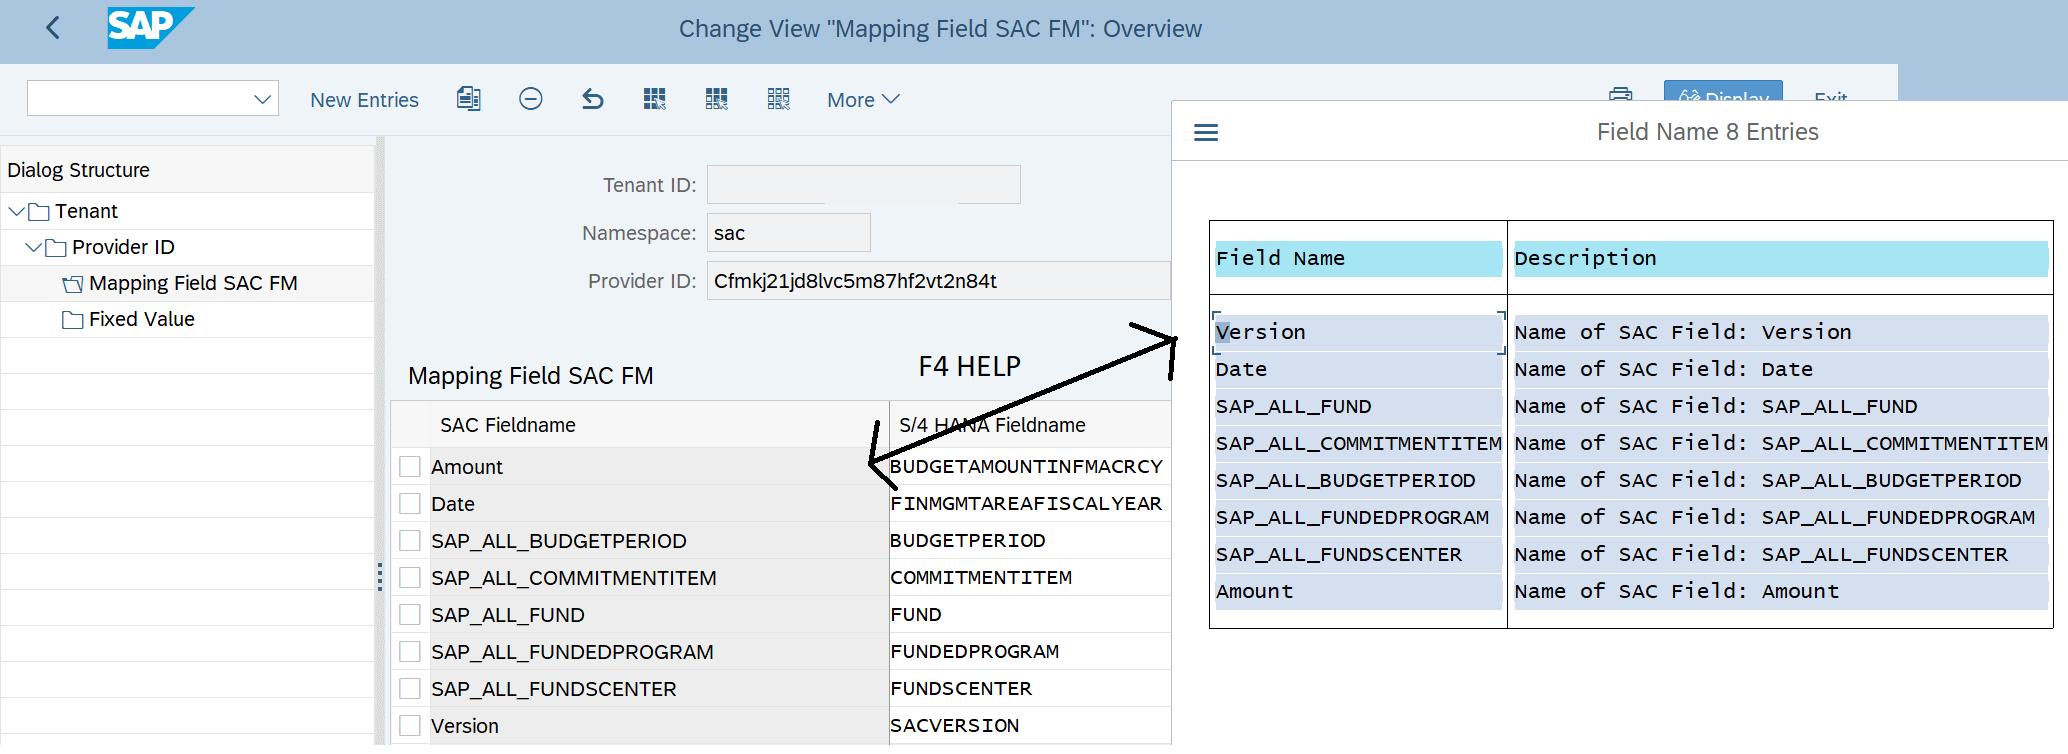Choose SAP_ALL_BUDGETPERIOD in the F4 help list

click(x=1358, y=480)
